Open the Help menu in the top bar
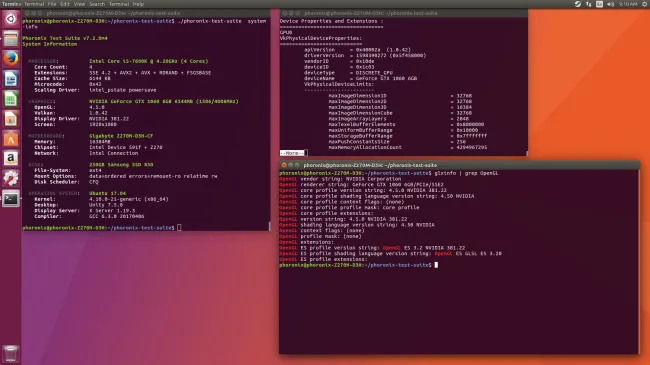Image resolution: width=650 pixels, height=365 pixels. (138, 4)
